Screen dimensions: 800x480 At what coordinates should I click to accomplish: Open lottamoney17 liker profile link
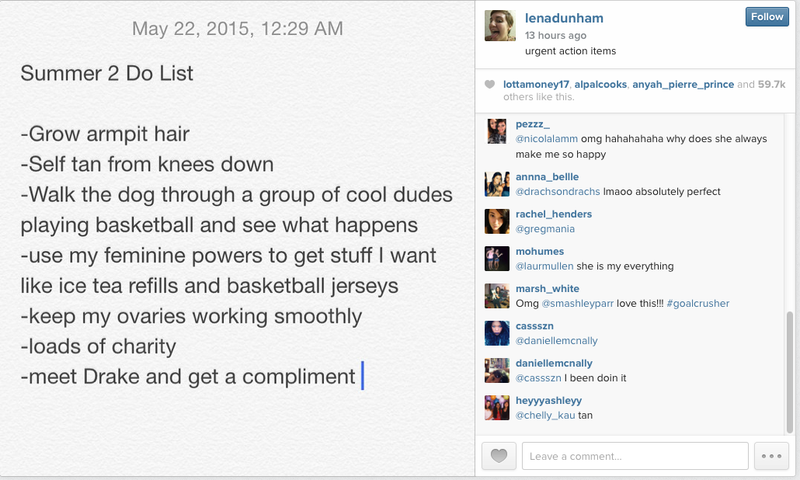pos(536,84)
